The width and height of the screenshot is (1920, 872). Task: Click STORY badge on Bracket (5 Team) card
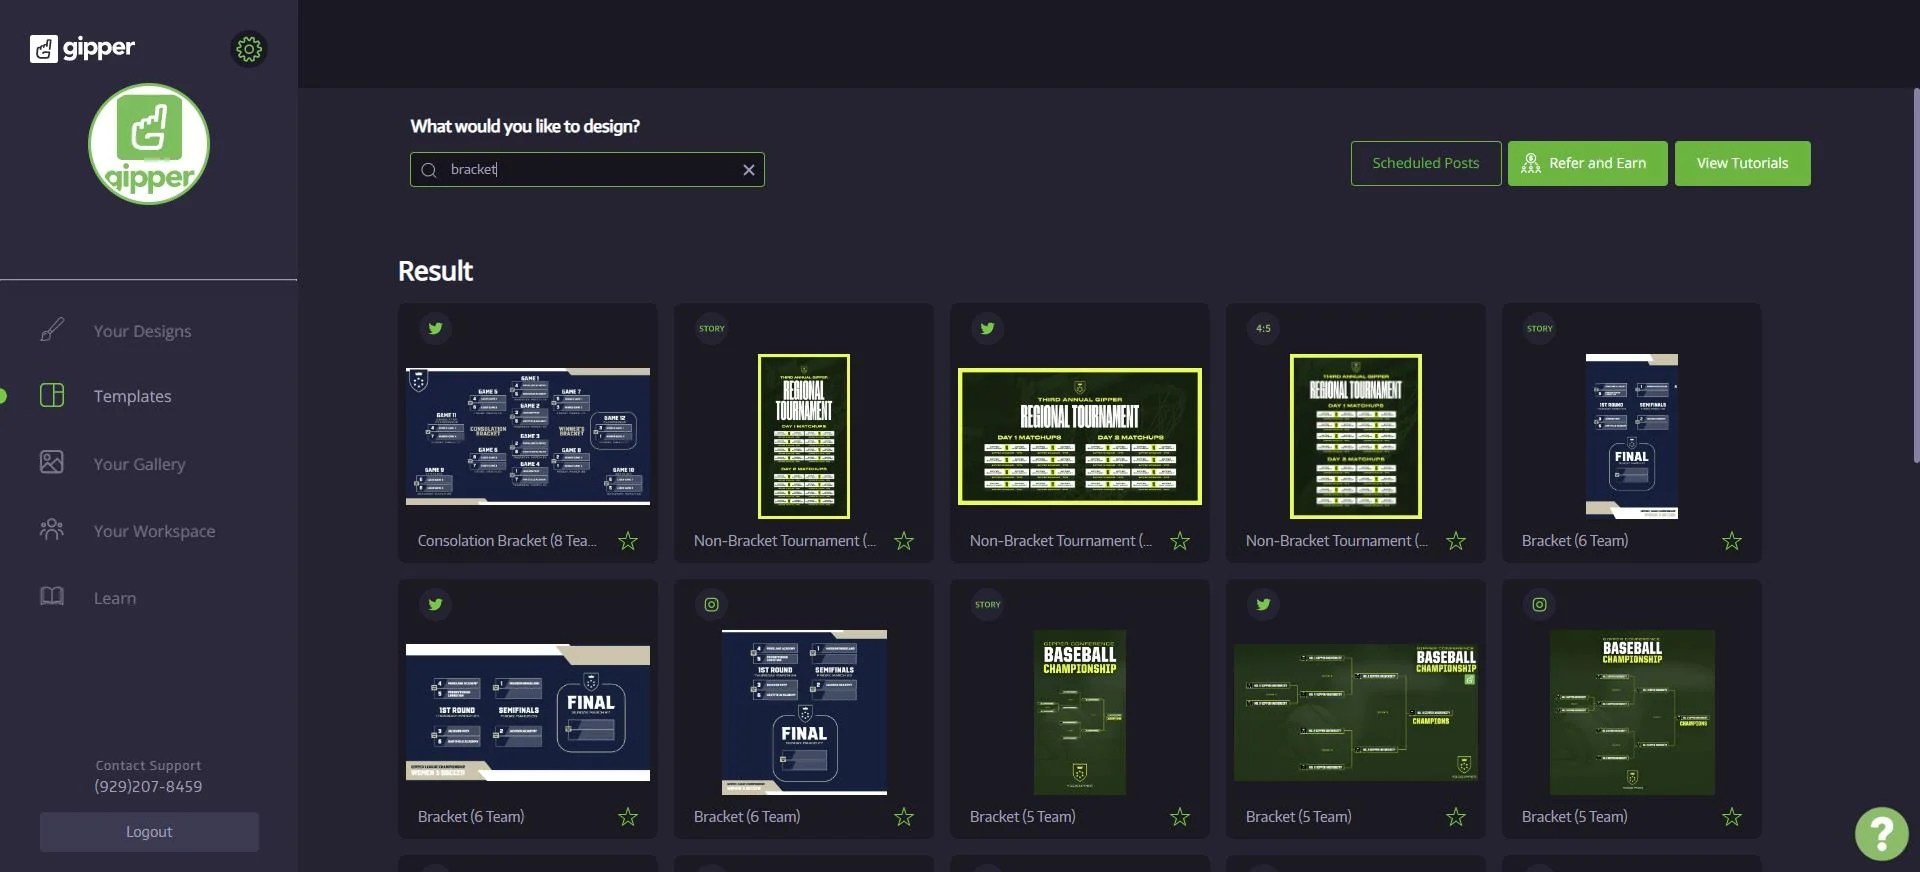(x=987, y=604)
